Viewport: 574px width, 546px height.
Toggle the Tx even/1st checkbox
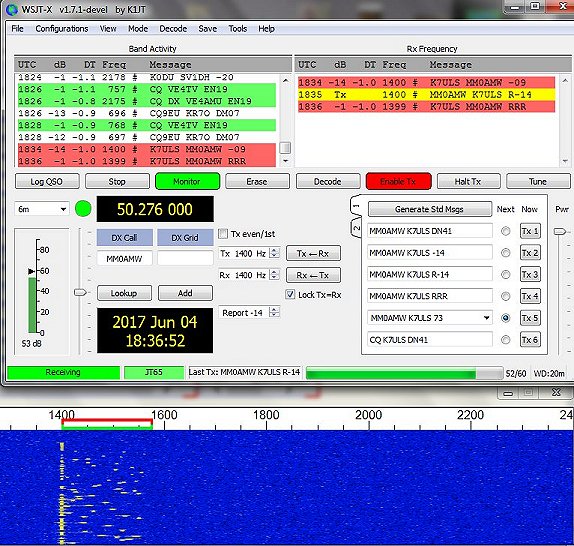(x=223, y=234)
